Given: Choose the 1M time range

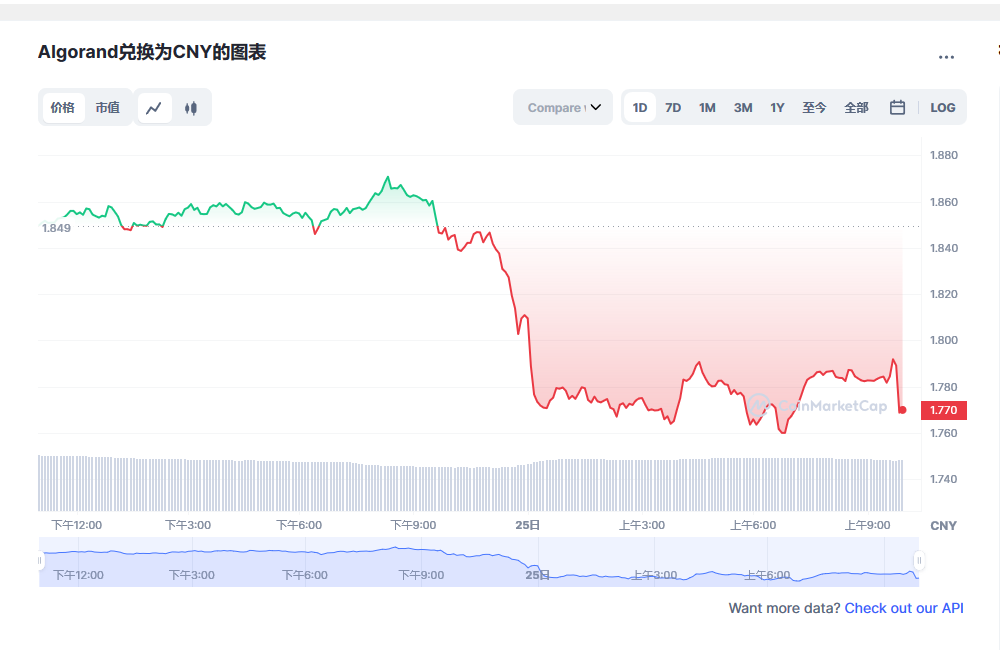Looking at the screenshot, I should pyautogui.click(x=707, y=108).
